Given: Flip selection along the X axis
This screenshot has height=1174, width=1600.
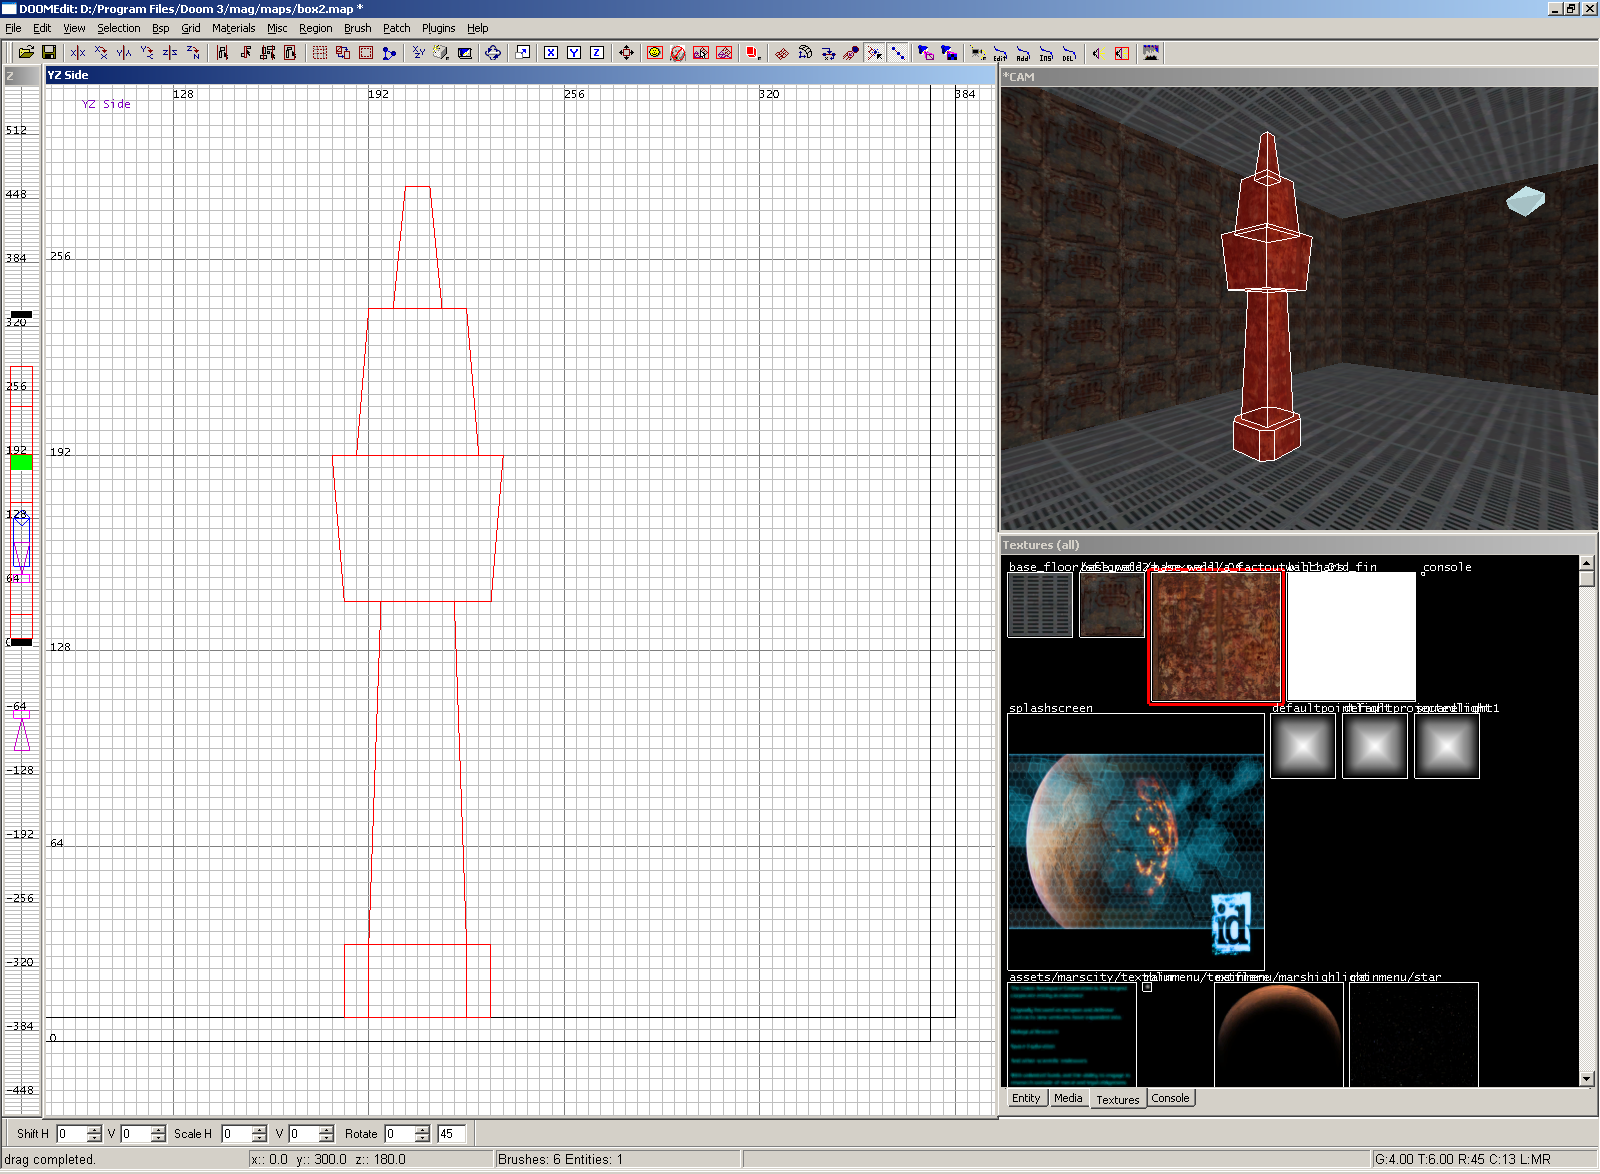Looking at the screenshot, I should point(78,53).
